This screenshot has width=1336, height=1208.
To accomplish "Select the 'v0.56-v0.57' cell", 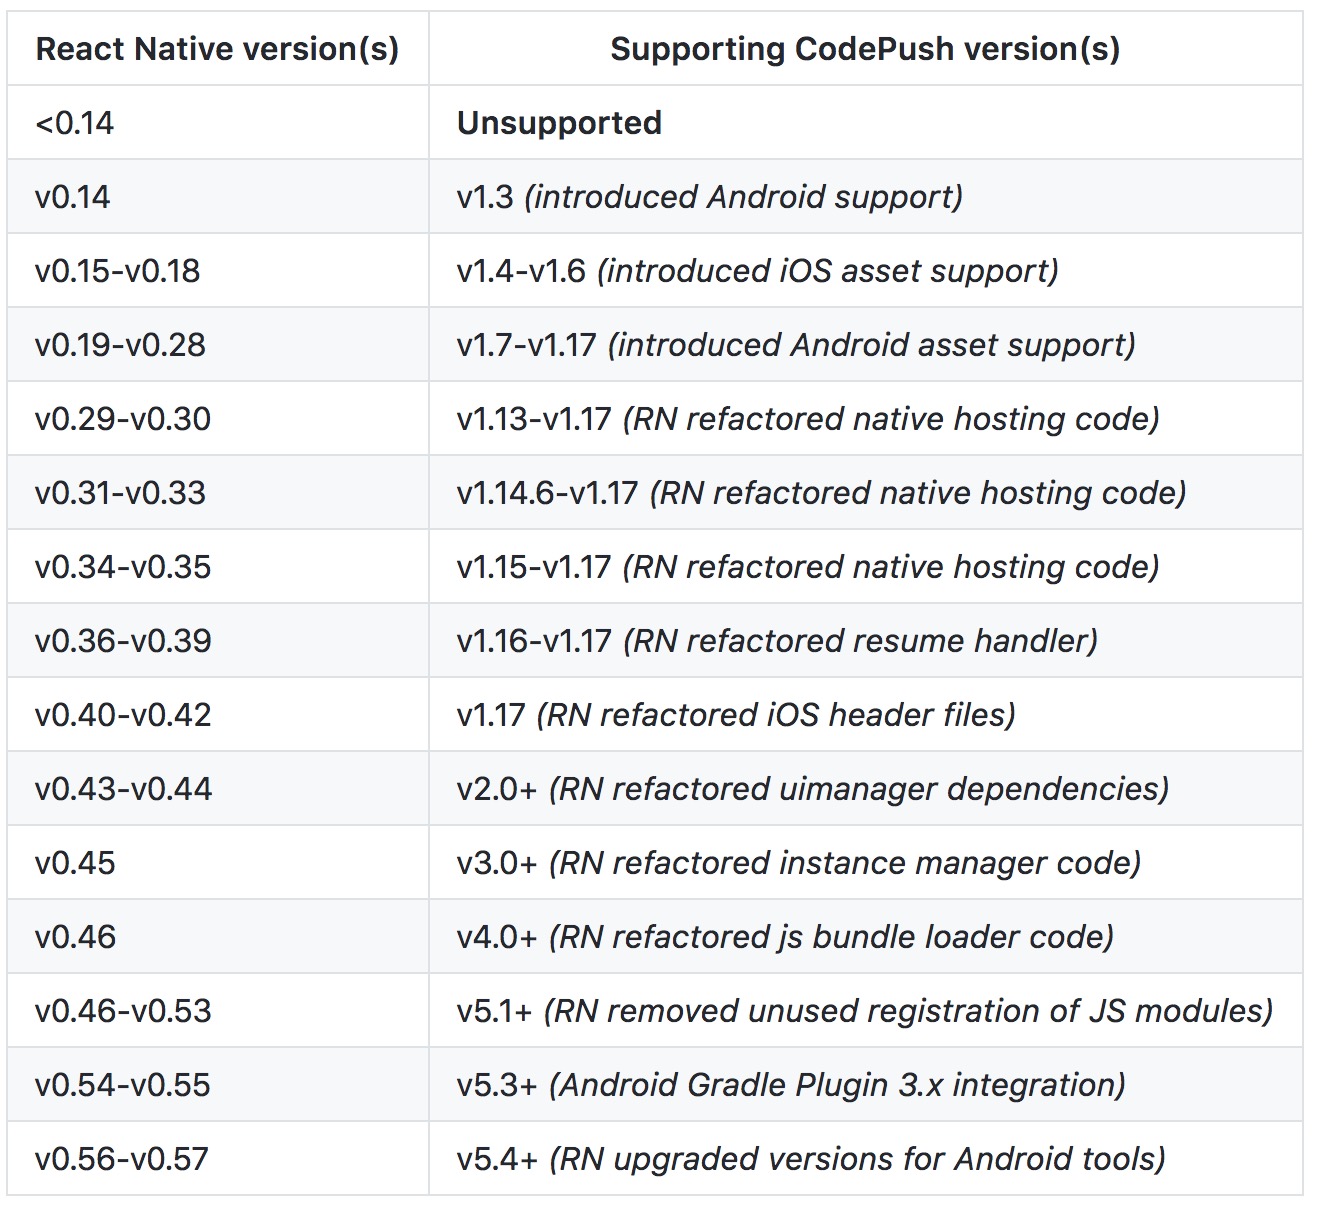I will [x=218, y=1158].
